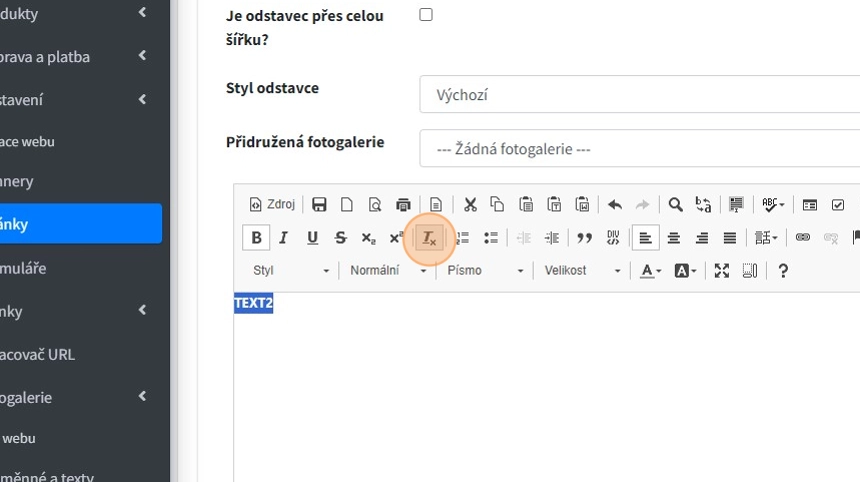Tick the 'Je odstavec přes celou šířku?' checkbox
Viewport: 860px width, 482px height.
coord(426,15)
